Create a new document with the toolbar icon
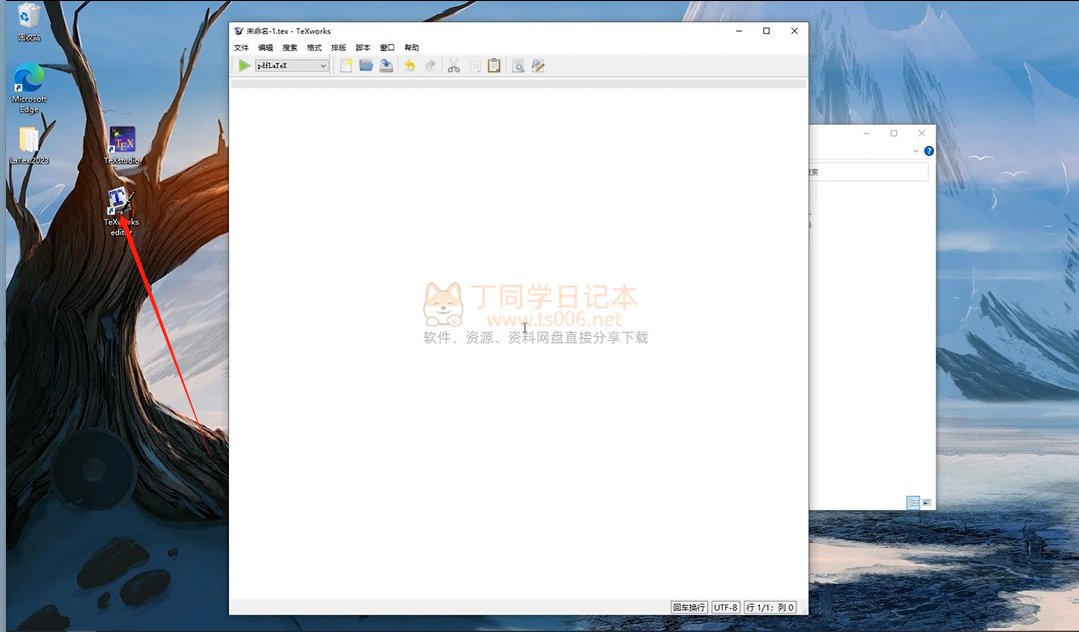This screenshot has width=1079, height=632. click(x=346, y=65)
